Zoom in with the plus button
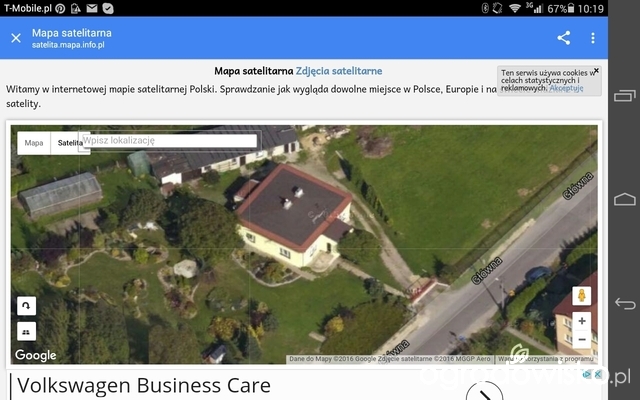Viewport: 640px width, 400px height. 582,321
